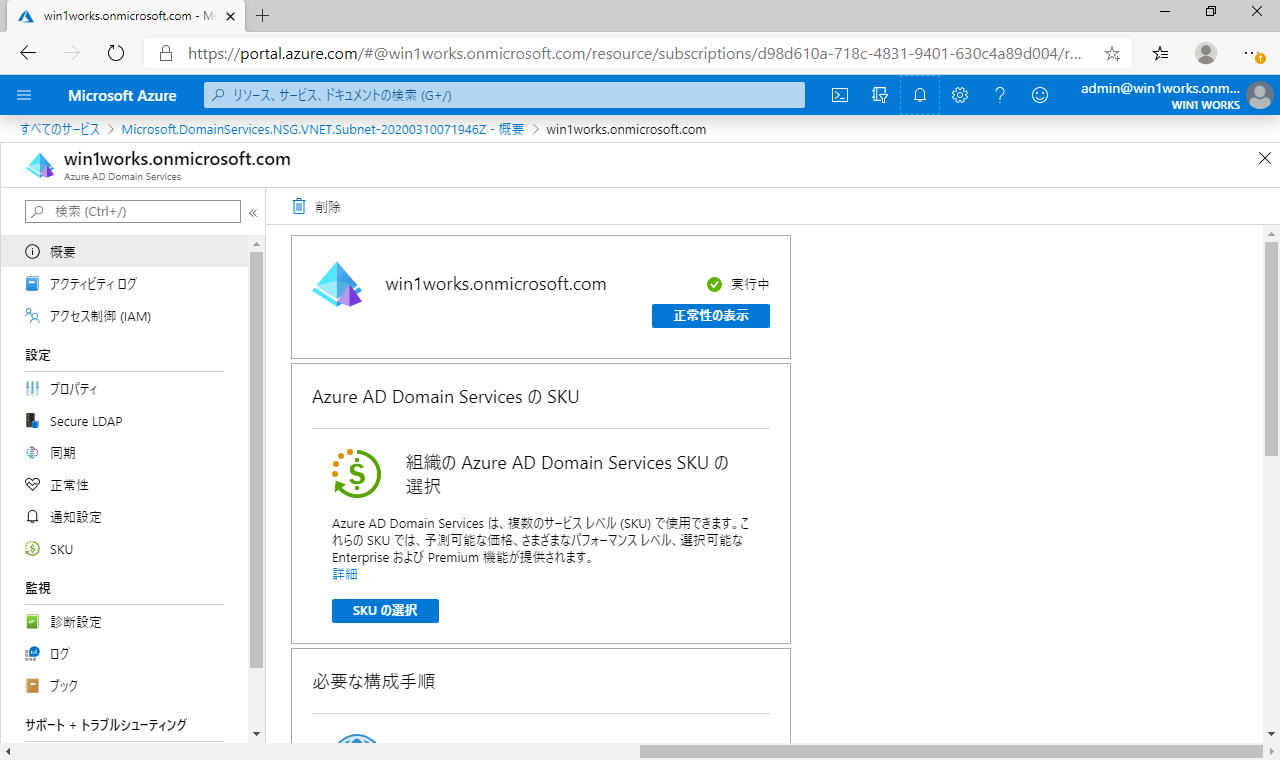Close the Domain Services blade

click(1265, 158)
